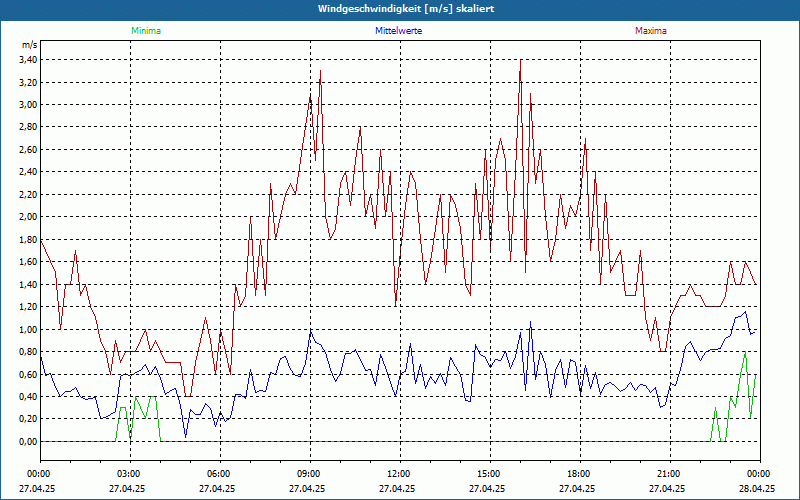Click the 0,60 y-axis value

(28, 374)
